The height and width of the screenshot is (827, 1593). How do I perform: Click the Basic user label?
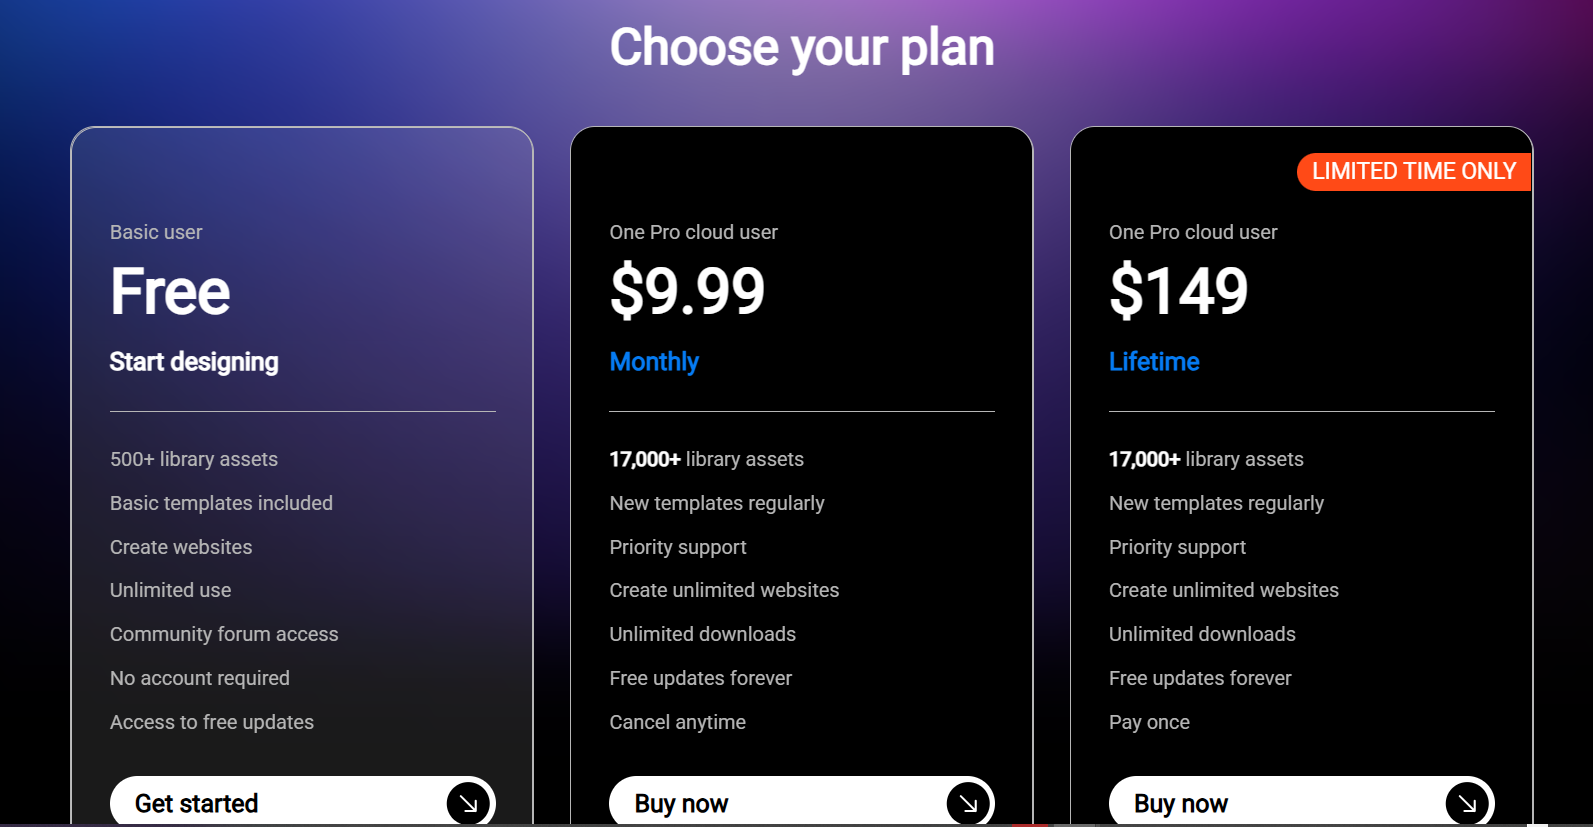click(156, 232)
